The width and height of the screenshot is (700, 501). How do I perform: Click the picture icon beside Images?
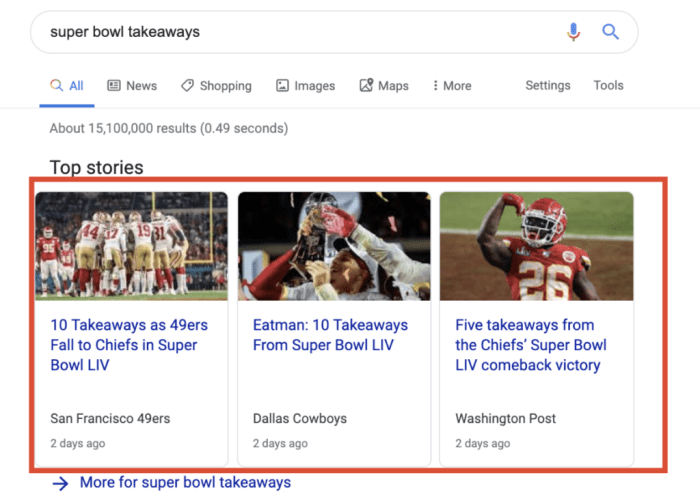point(282,85)
